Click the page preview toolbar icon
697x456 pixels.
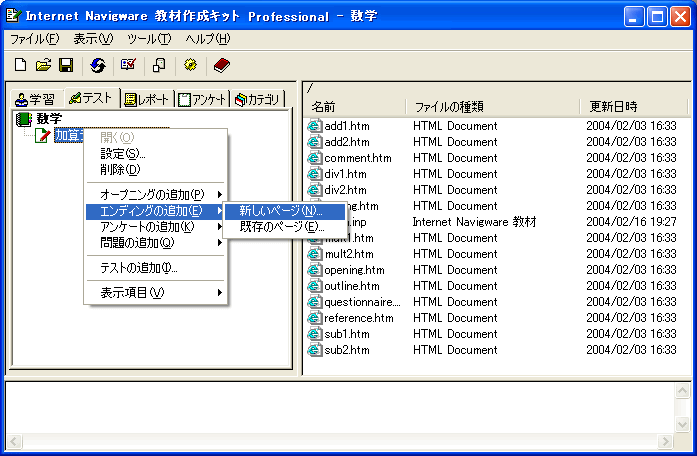(159, 65)
